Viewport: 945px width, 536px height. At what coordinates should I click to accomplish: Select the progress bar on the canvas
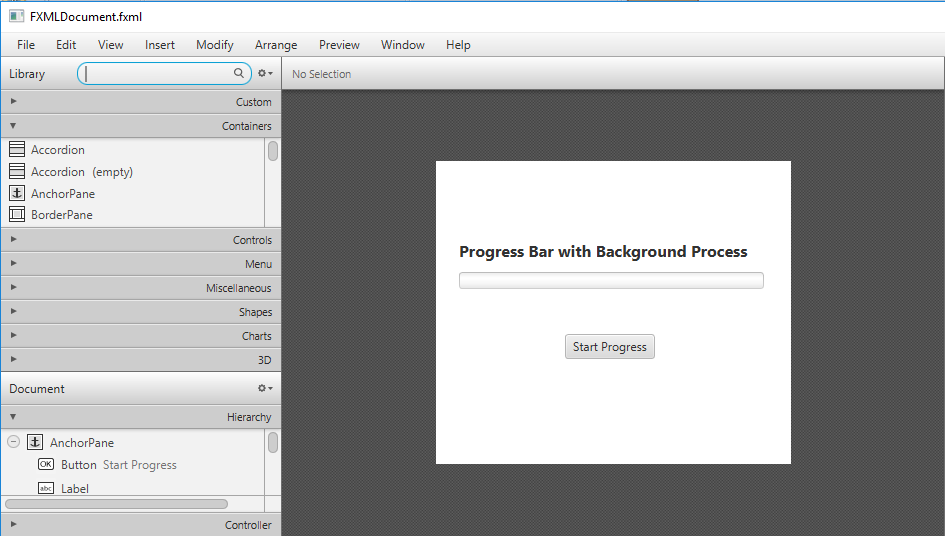611,280
